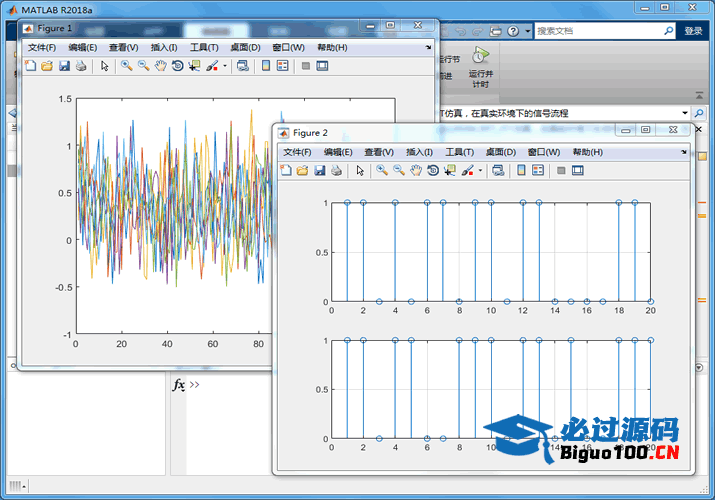Image resolution: width=715 pixels, height=500 pixels.
Task: Click Save icon in Figure 2 toolbar
Action: click(319, 171)
